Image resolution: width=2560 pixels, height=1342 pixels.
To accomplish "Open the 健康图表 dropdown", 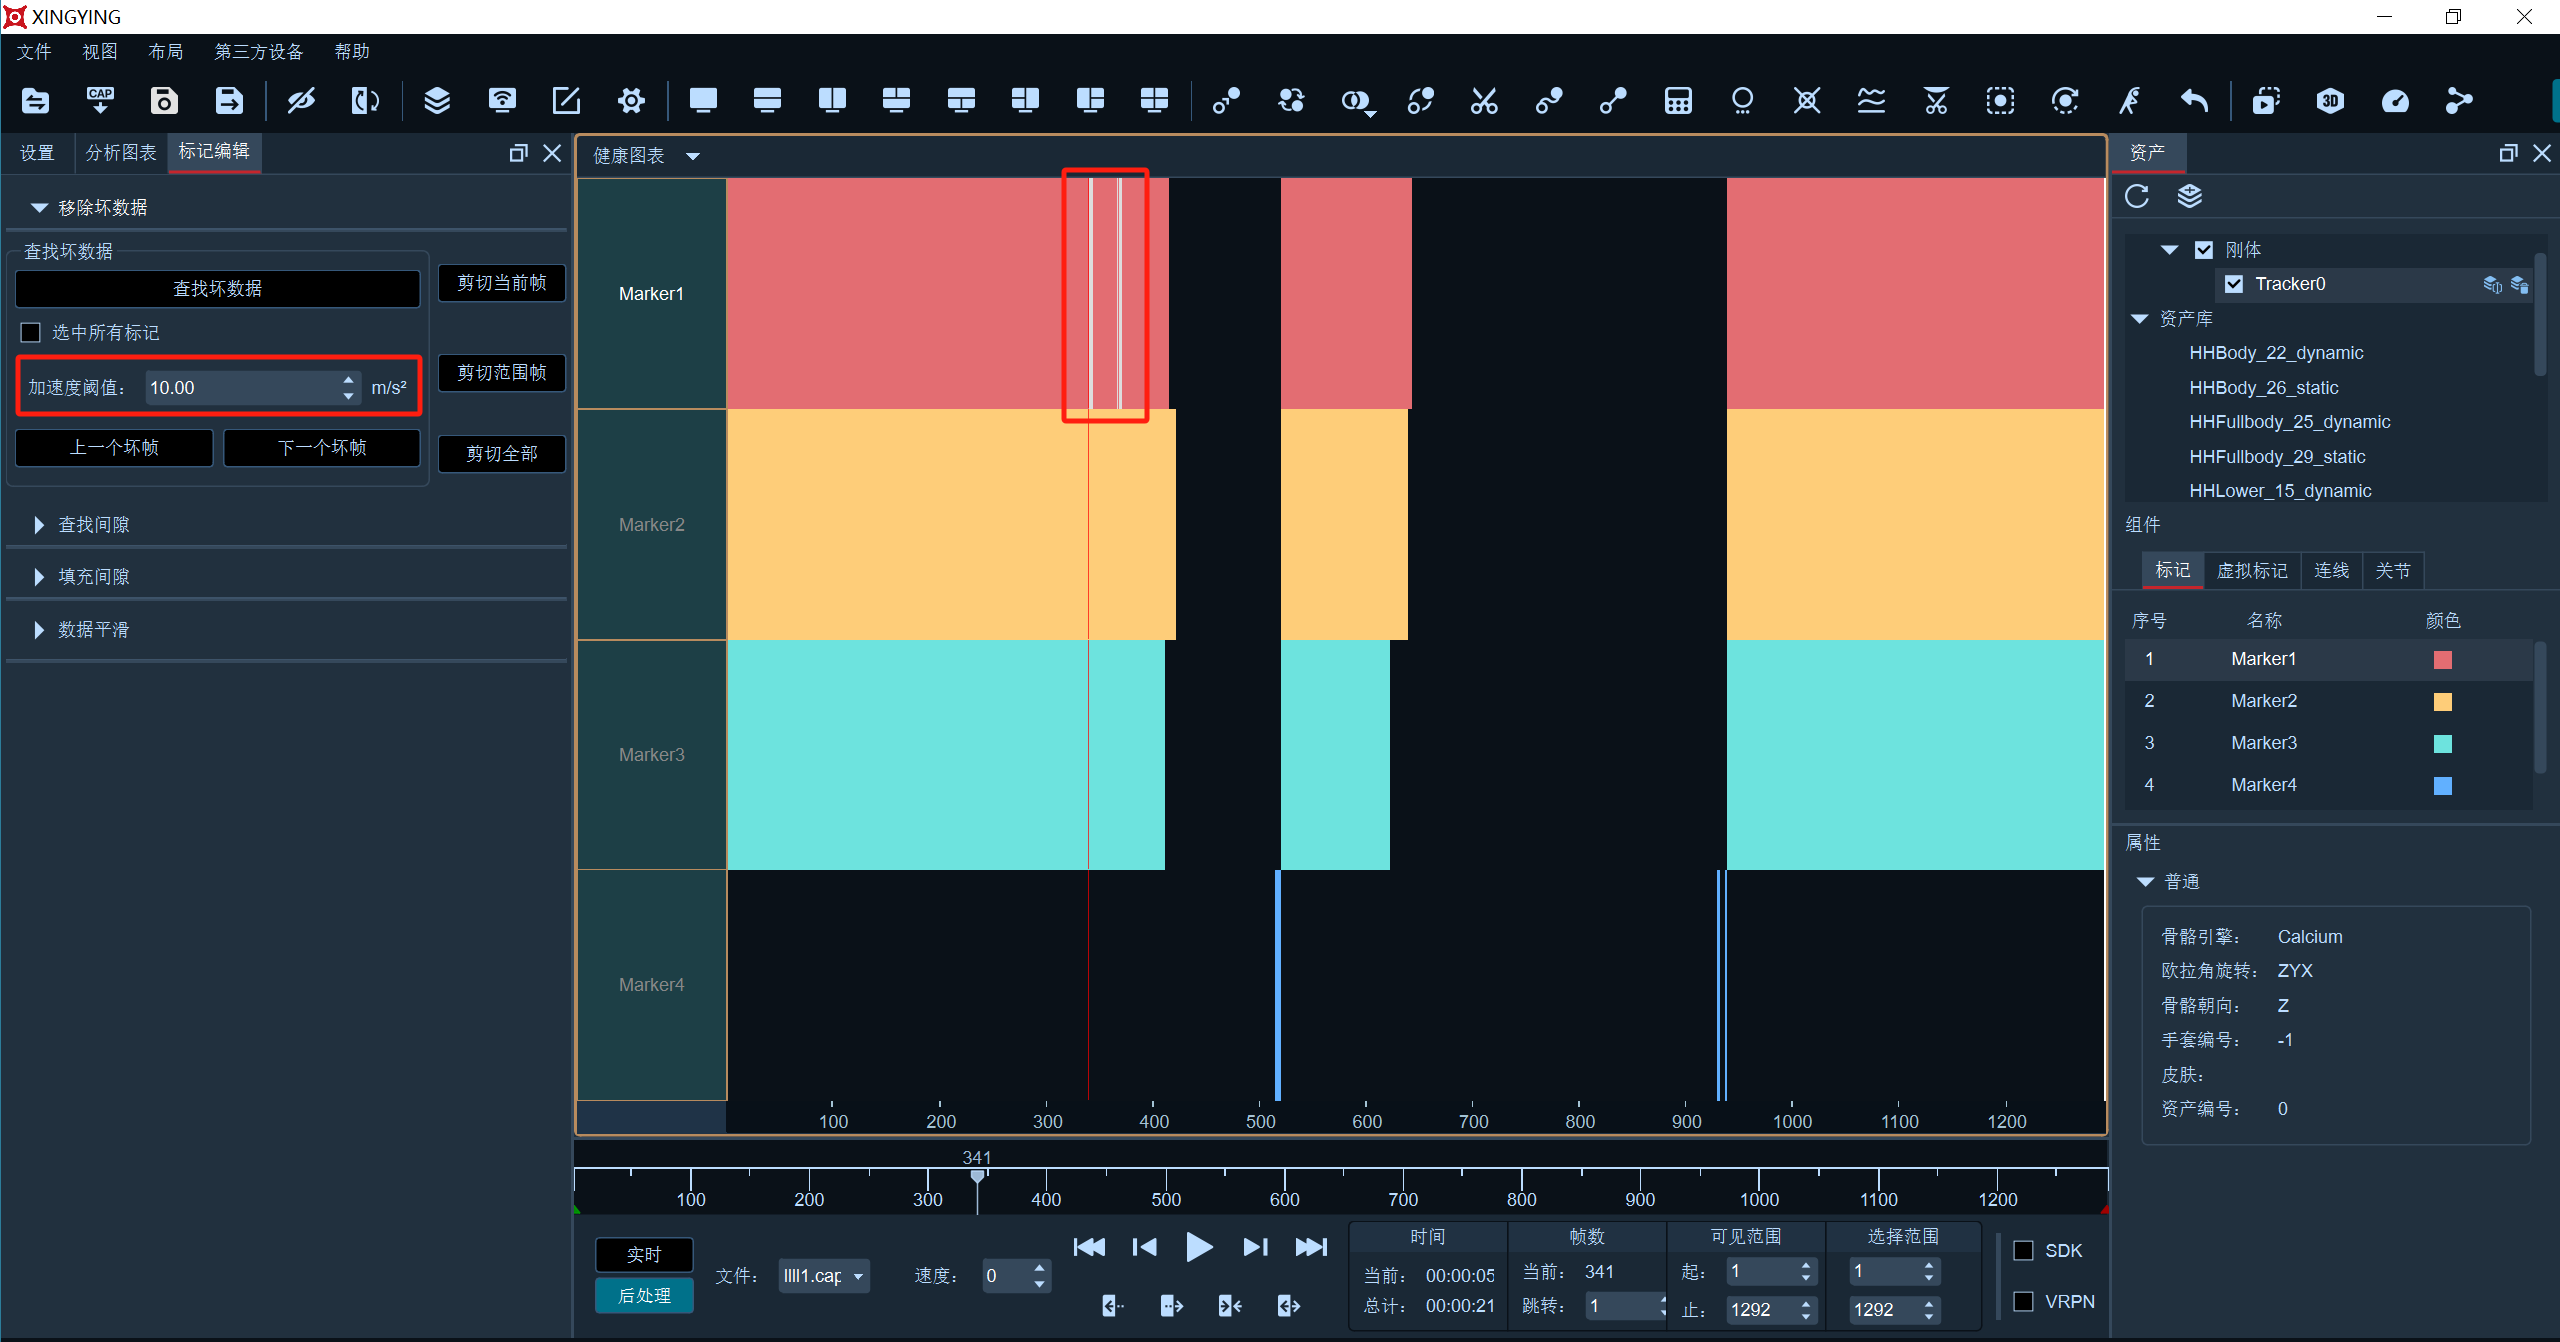I will (693, 156).
